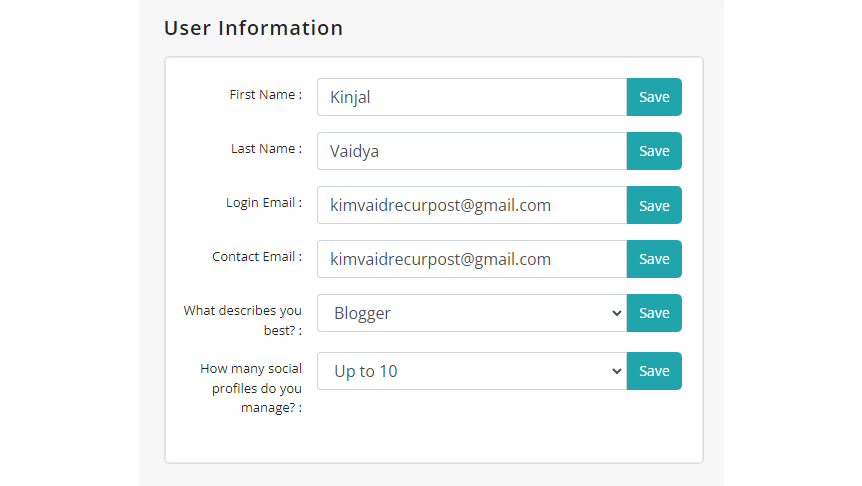Click the 'Contact Email :' label
862x486 pixels.
click(x=257, y=257)
